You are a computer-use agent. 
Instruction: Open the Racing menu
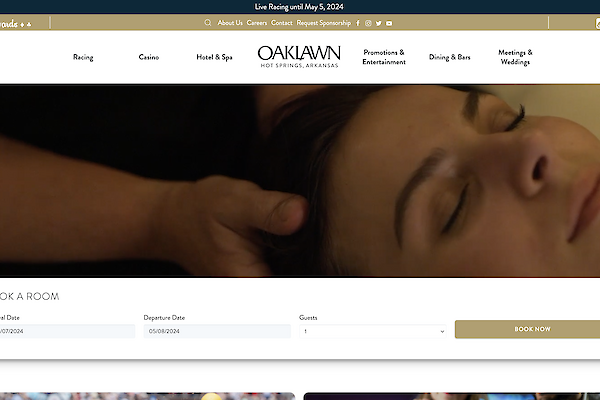pos(83,57)
